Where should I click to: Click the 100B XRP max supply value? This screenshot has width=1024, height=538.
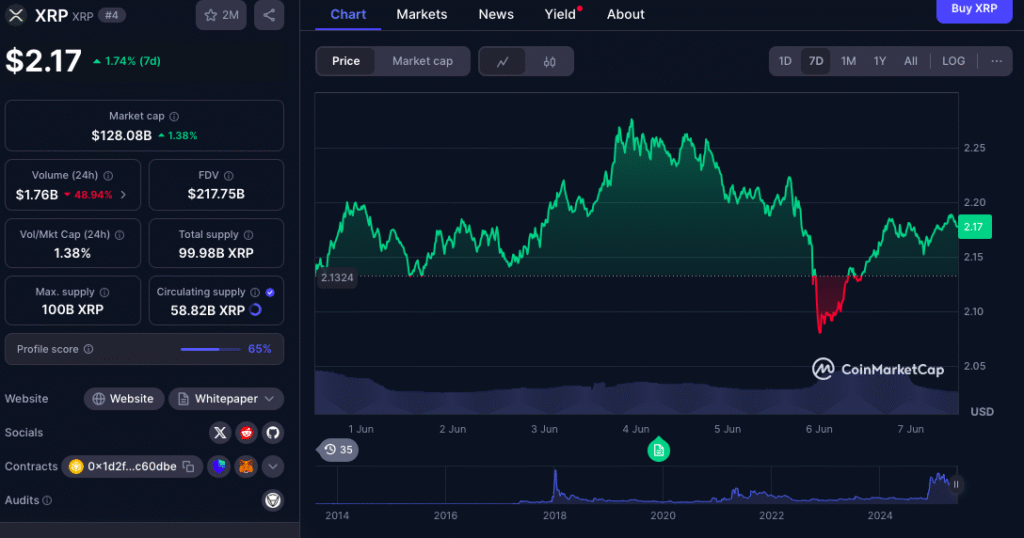[72, 310]
